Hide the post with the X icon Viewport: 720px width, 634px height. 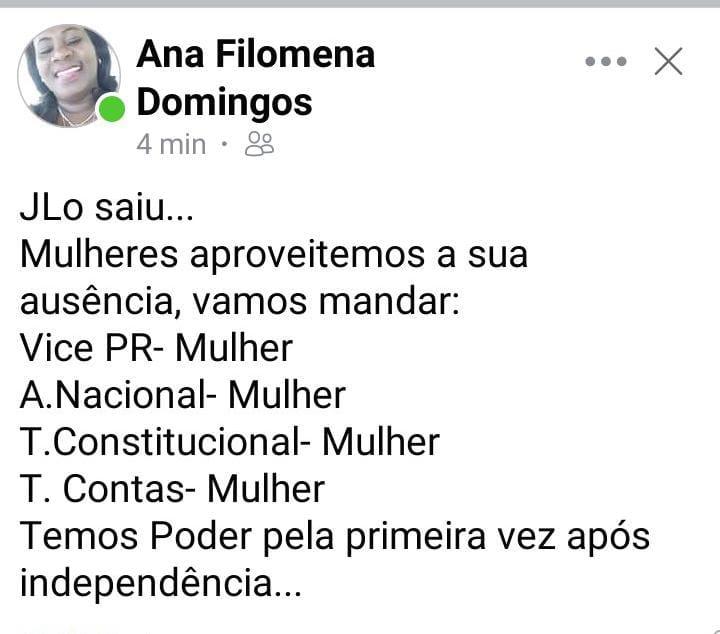point(668,61)
